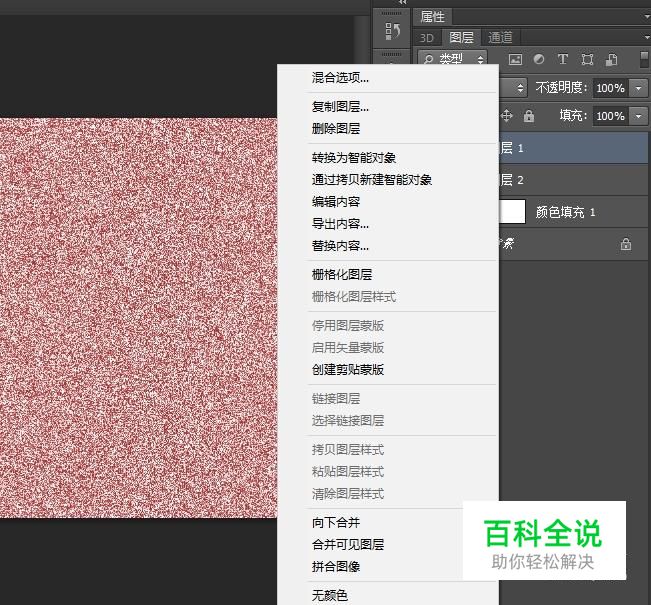
Task: Click the red noise texture canvas
Action: pos(138,318)
